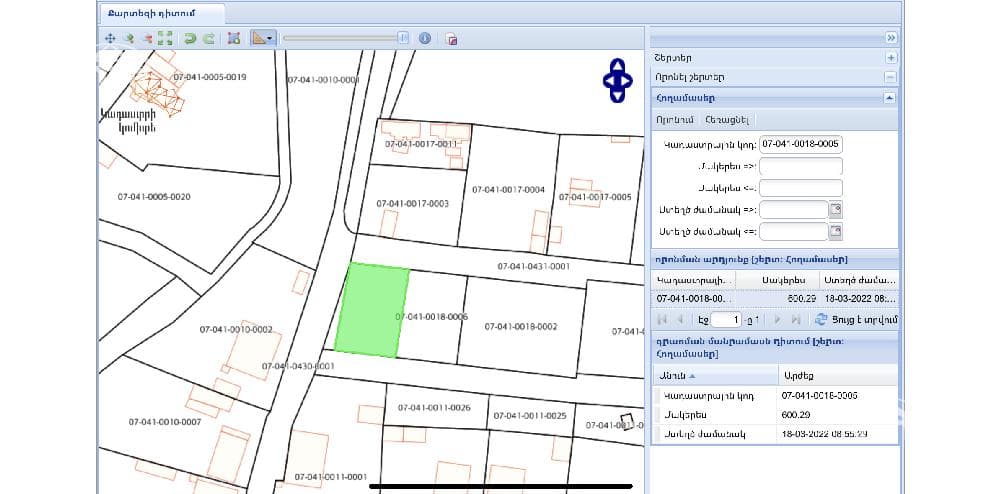Click the red arrow zoom-out tool
1000x494 pixels.
pyautogui.click(x=147, y=38)
